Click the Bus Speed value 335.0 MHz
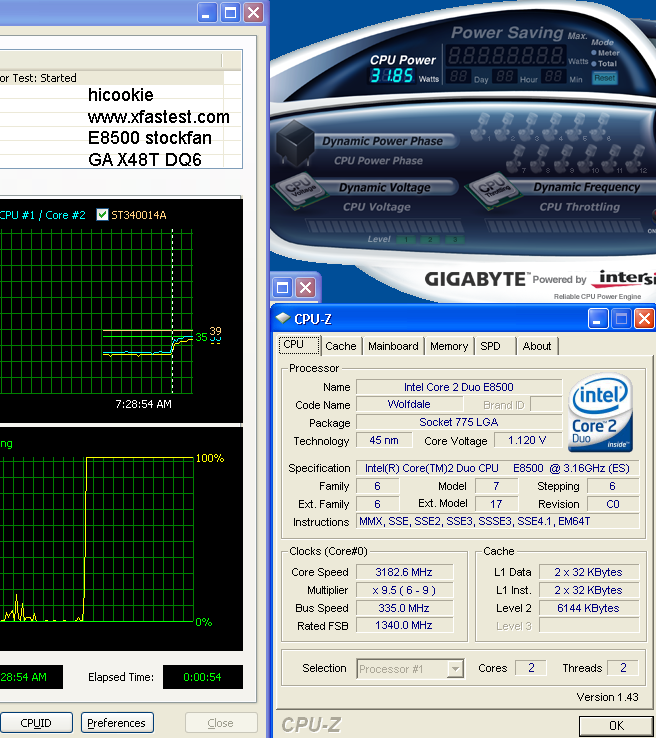This screenshot has height=738, width=656. point(404,608)
